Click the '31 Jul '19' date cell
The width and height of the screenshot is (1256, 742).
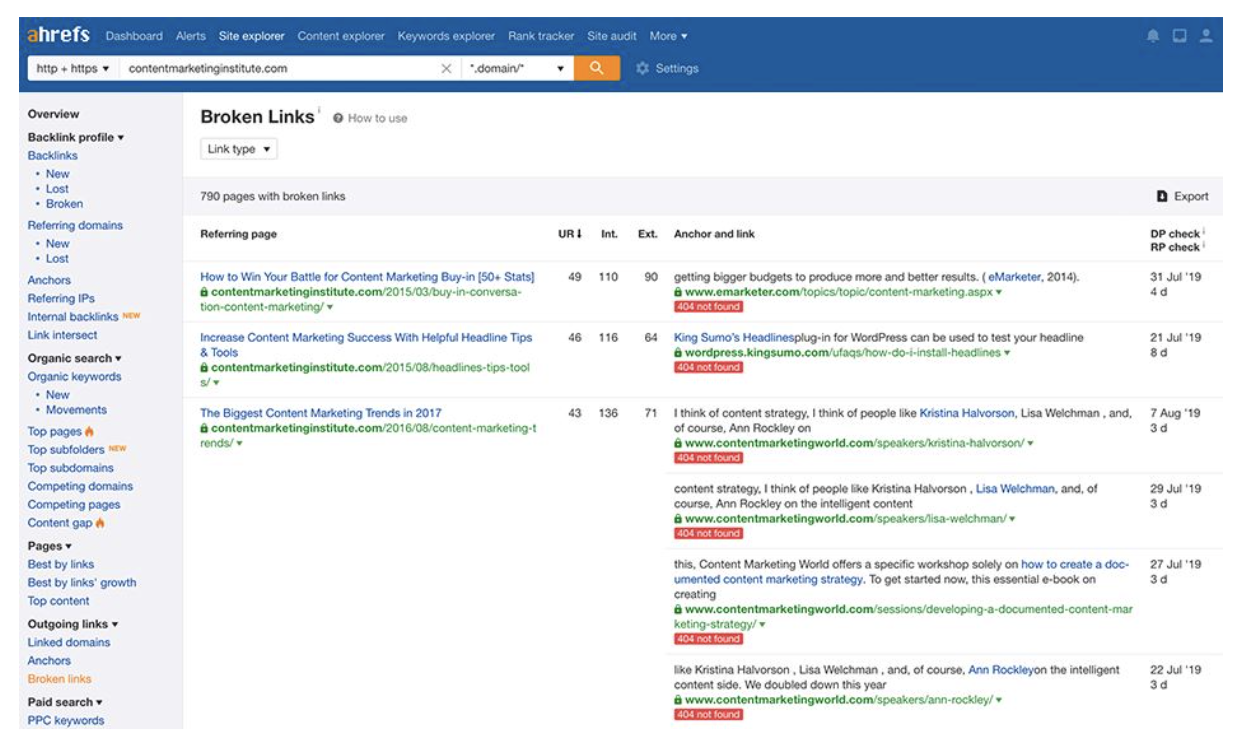[x=1175, y=277]
